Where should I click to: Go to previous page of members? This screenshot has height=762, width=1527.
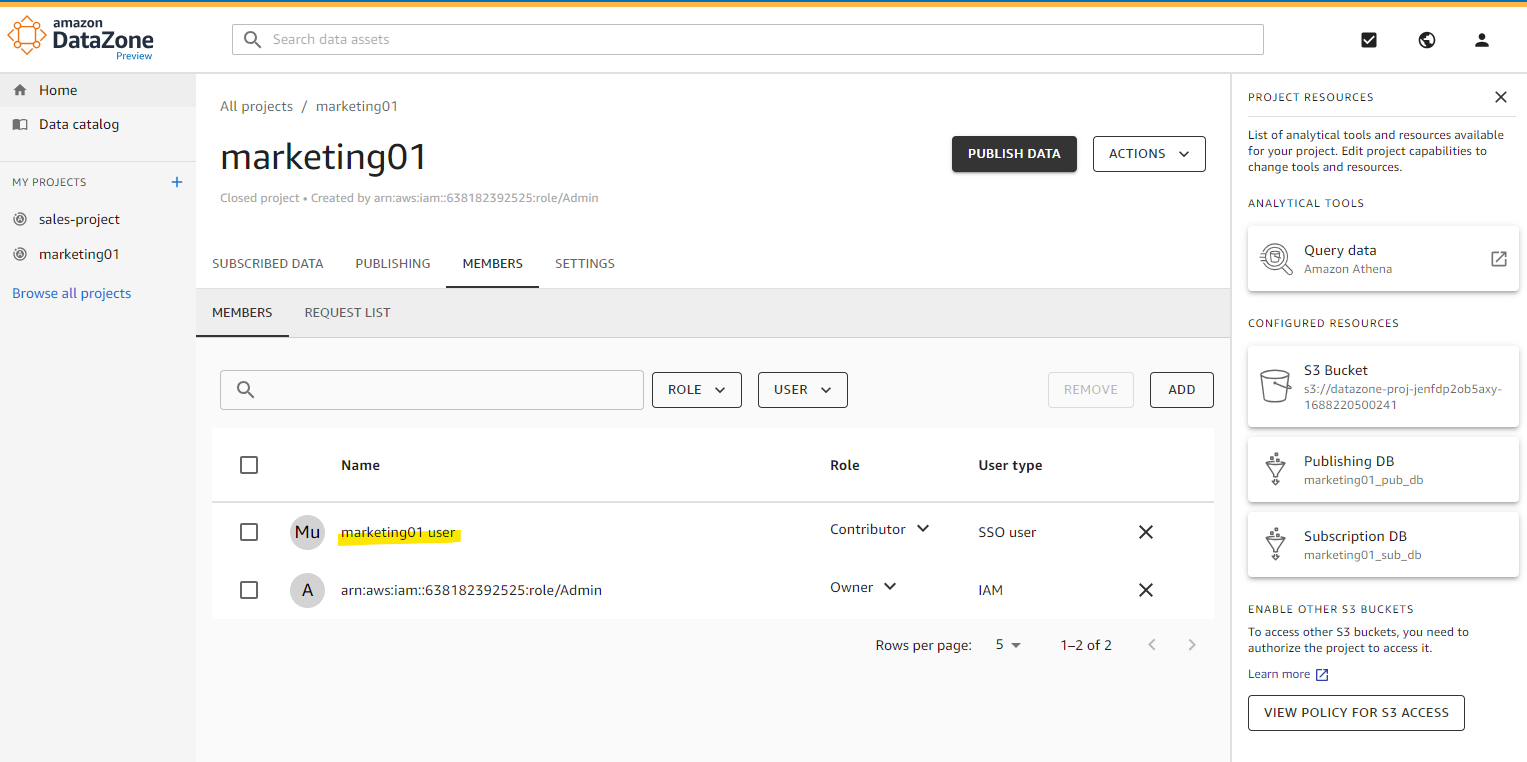(x=1152, y=645)
